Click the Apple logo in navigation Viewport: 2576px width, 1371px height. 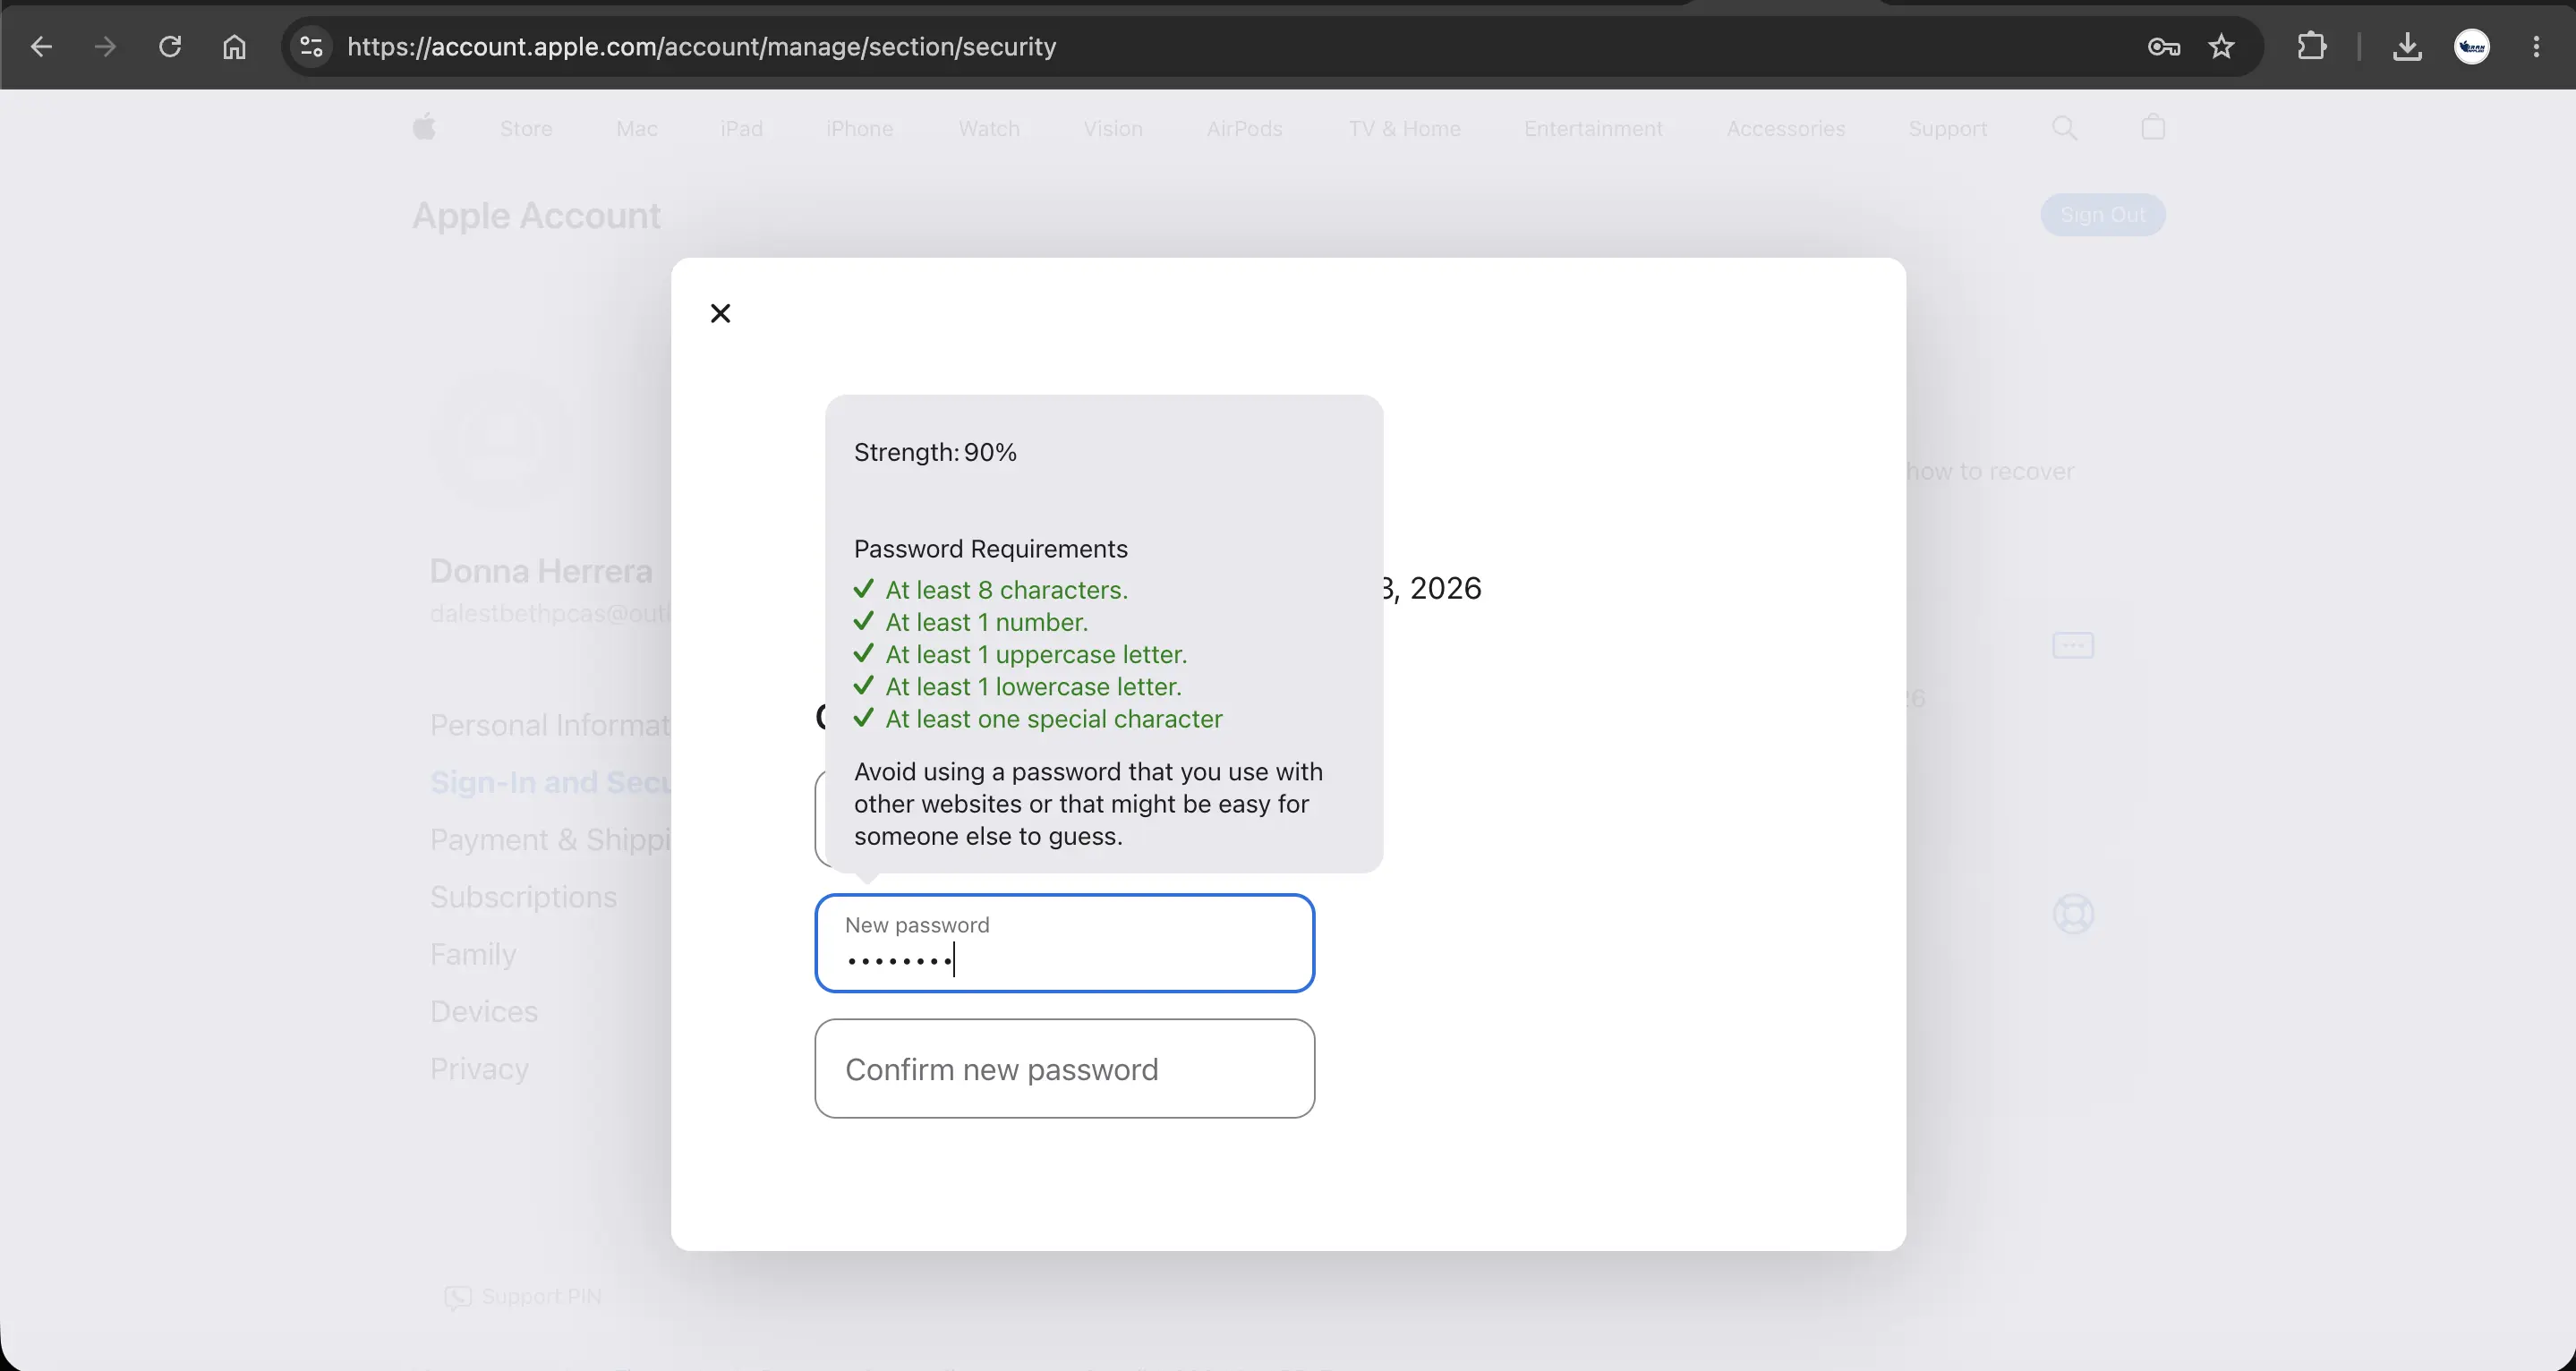[x=424, y=127]
